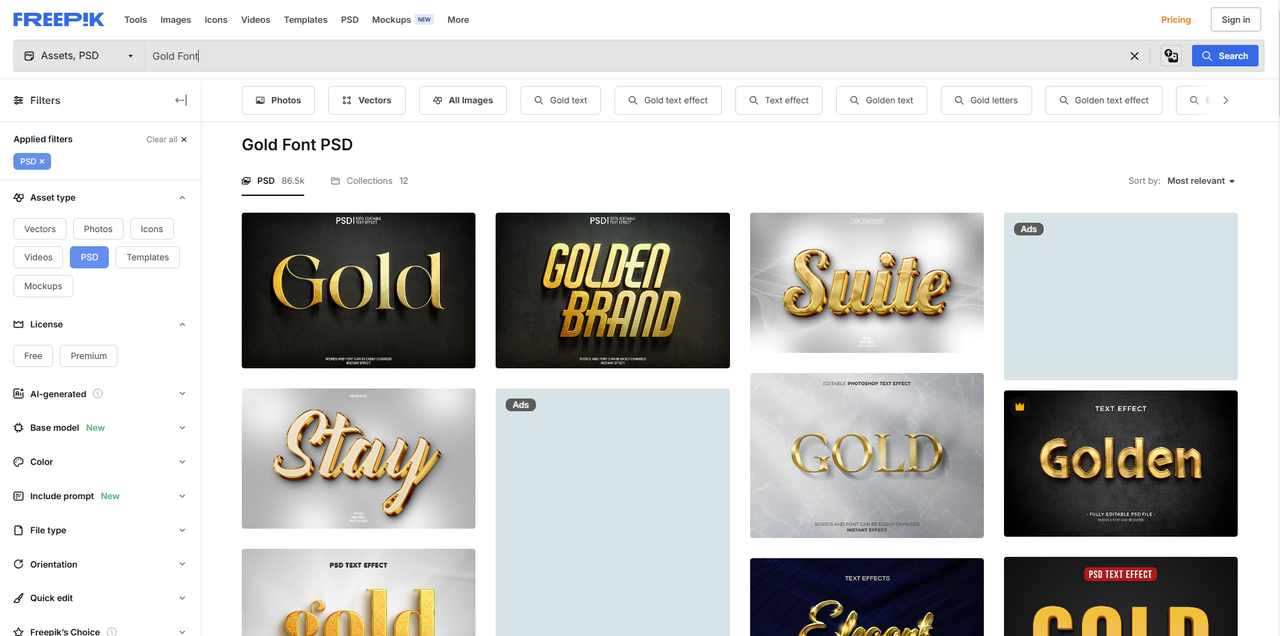The width and height of the screenshot is (1280, 636).
Task: Click the Collections folder icon
Action: pos(336,181)
